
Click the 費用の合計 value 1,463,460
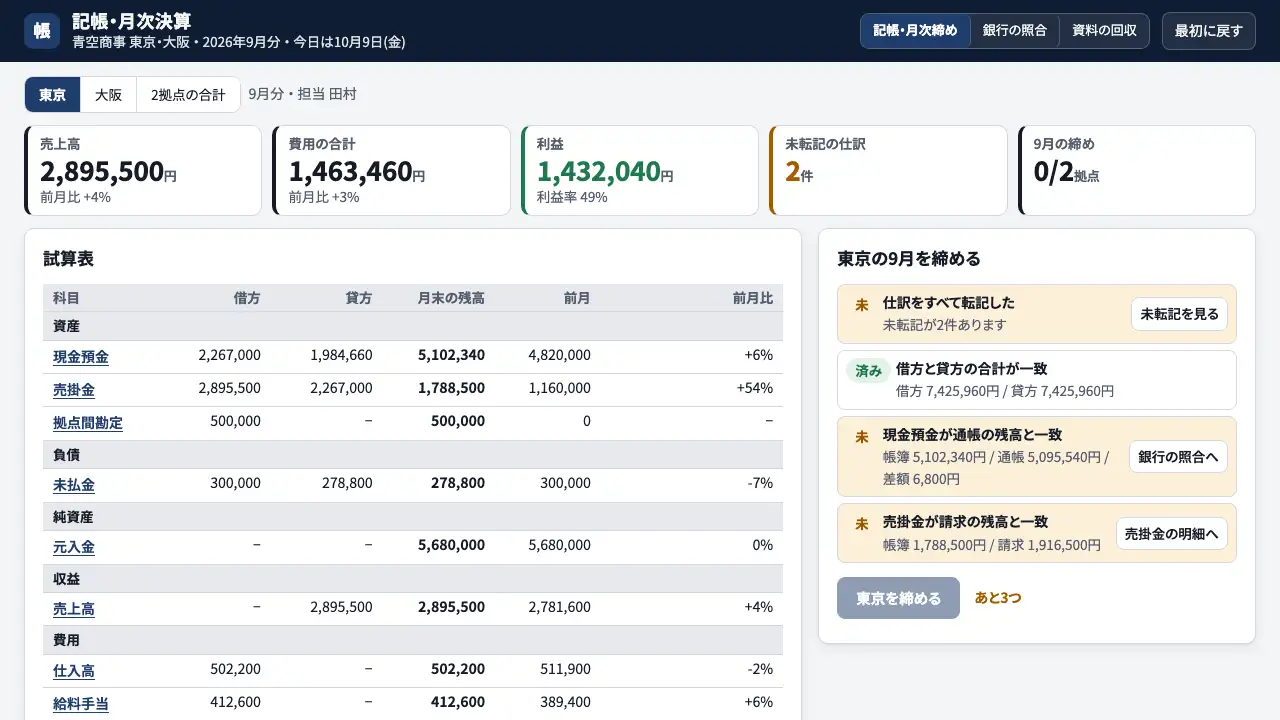pyautogui.click(x=350, y=172)
